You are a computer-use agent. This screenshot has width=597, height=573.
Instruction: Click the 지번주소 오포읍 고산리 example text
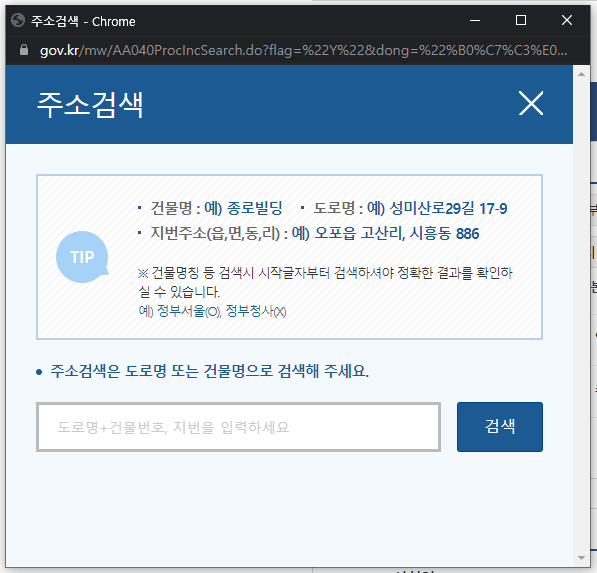314,233
